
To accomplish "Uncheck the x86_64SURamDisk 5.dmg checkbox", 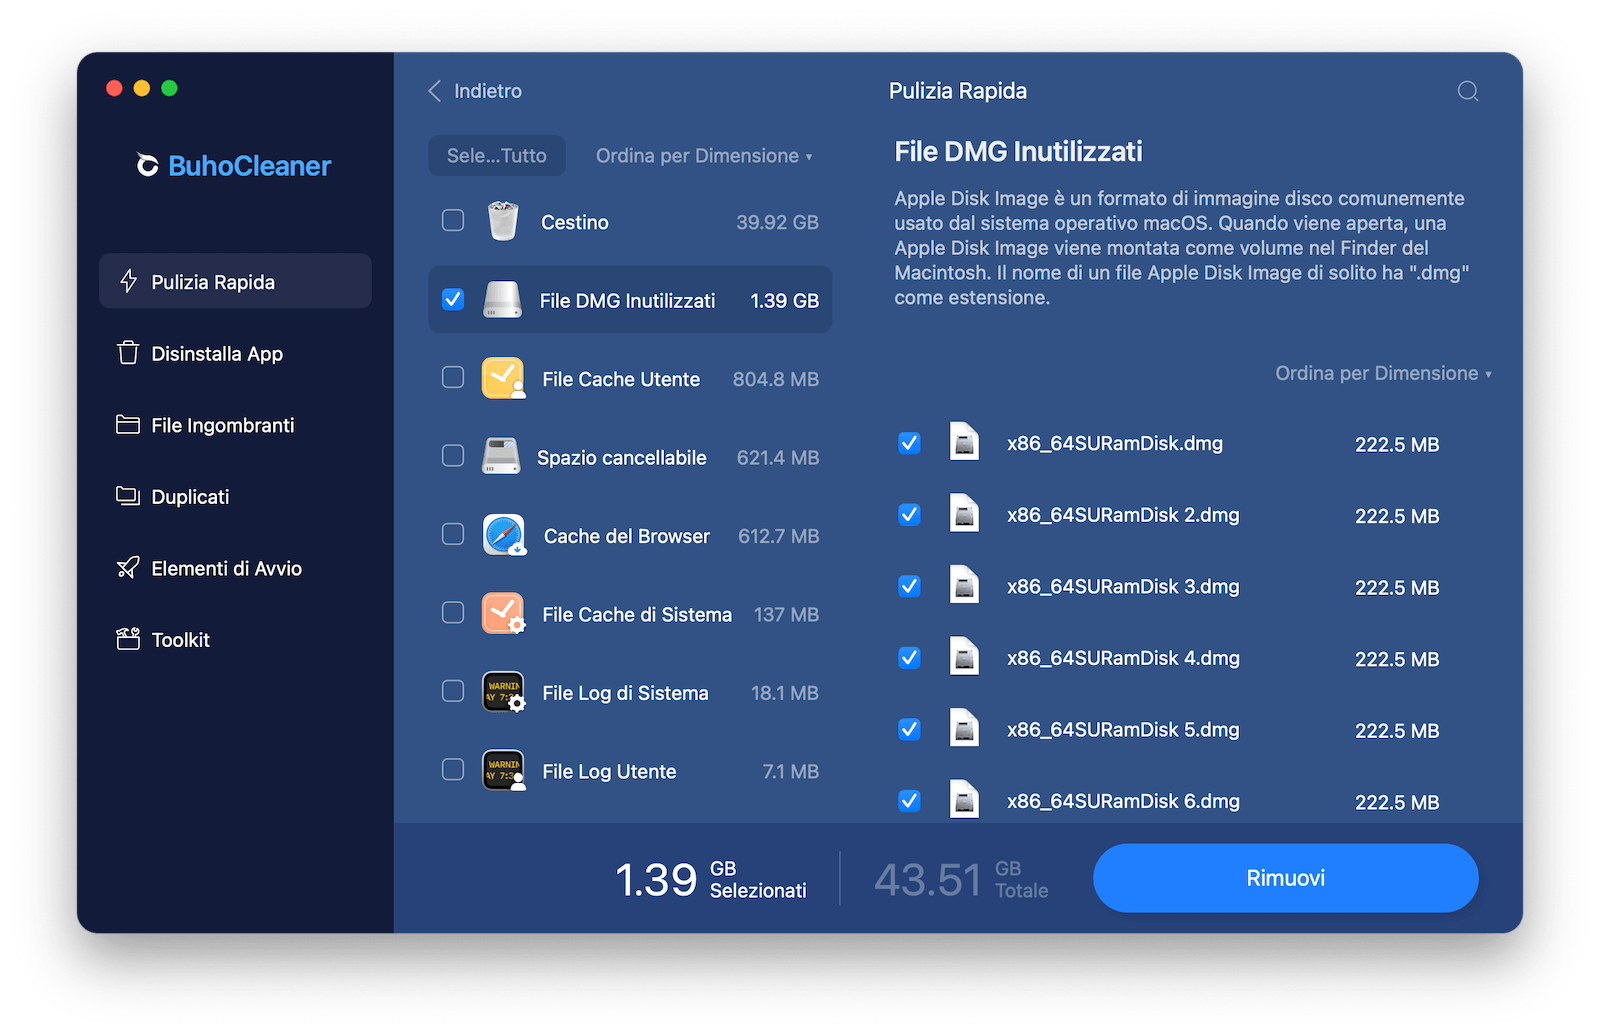I will [909, 728].
